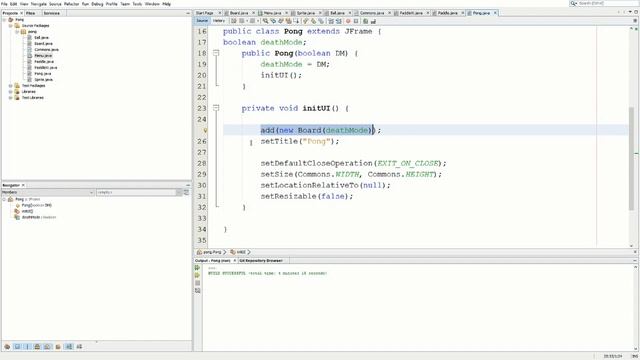640x360 pixels.
Task: Toggle Show Inherited Members filter in Navigator
Action: pyautogui.click(x=7, y=347)
